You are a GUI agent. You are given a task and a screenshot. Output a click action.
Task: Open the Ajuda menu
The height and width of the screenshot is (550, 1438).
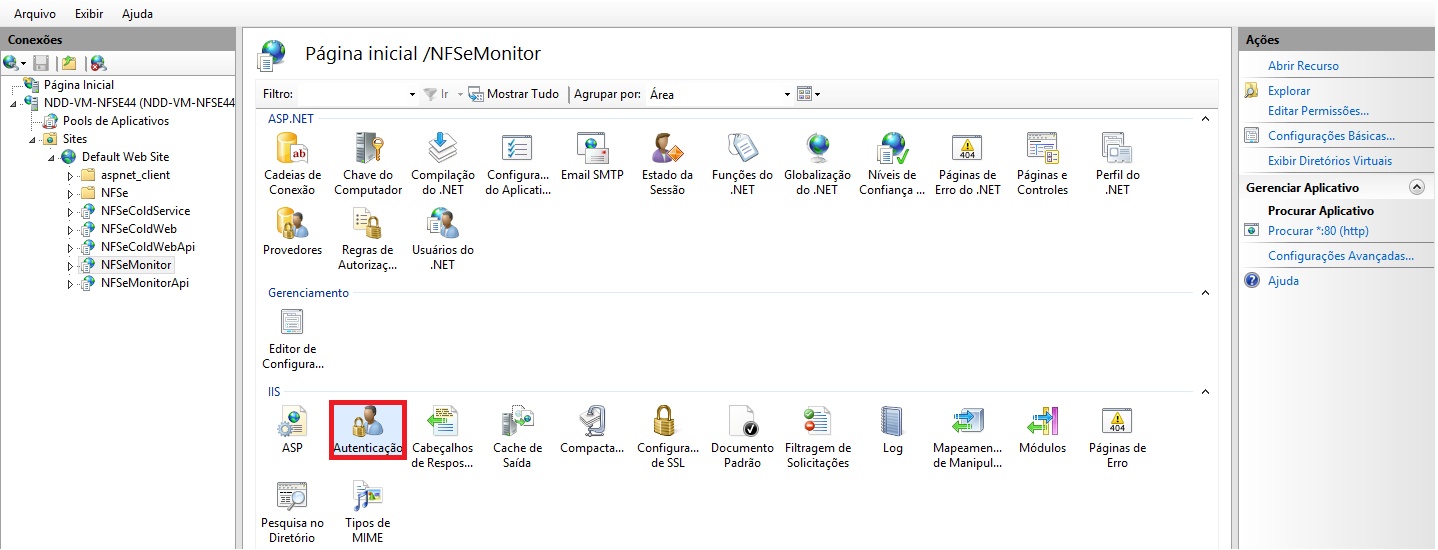click(x=137, y=14)
